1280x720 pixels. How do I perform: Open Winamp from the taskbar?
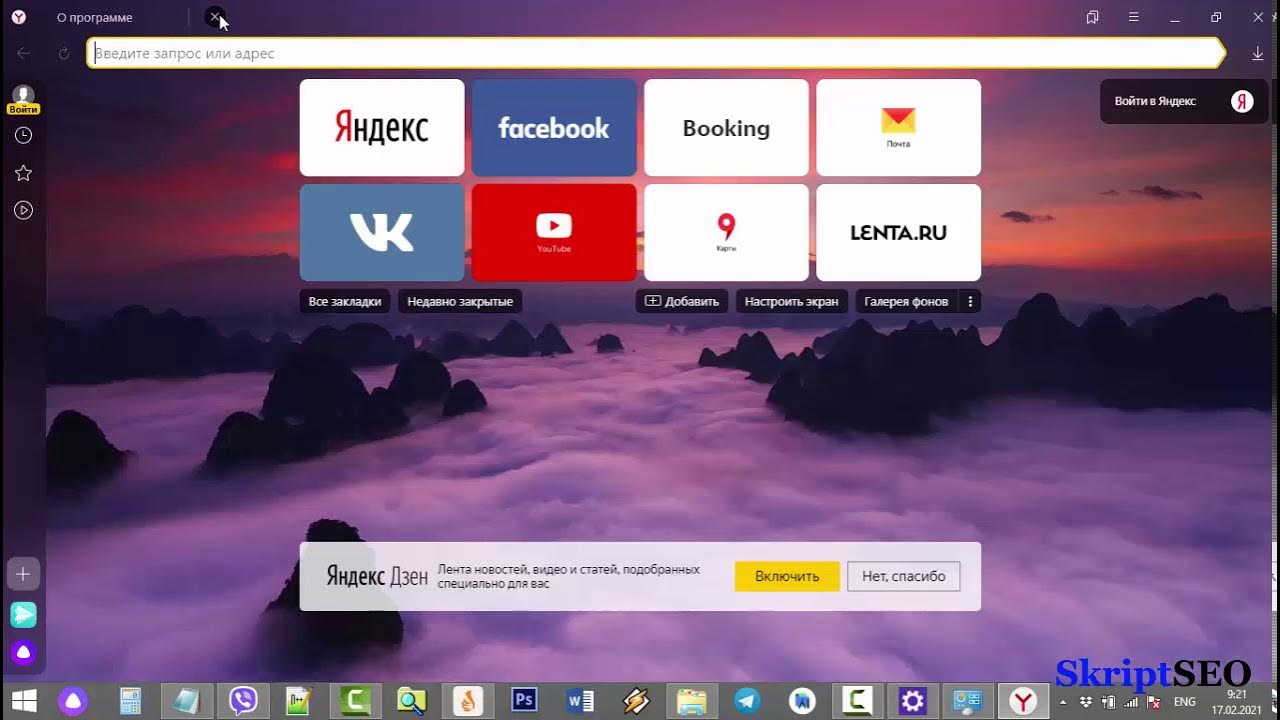[x=636, y=701]
